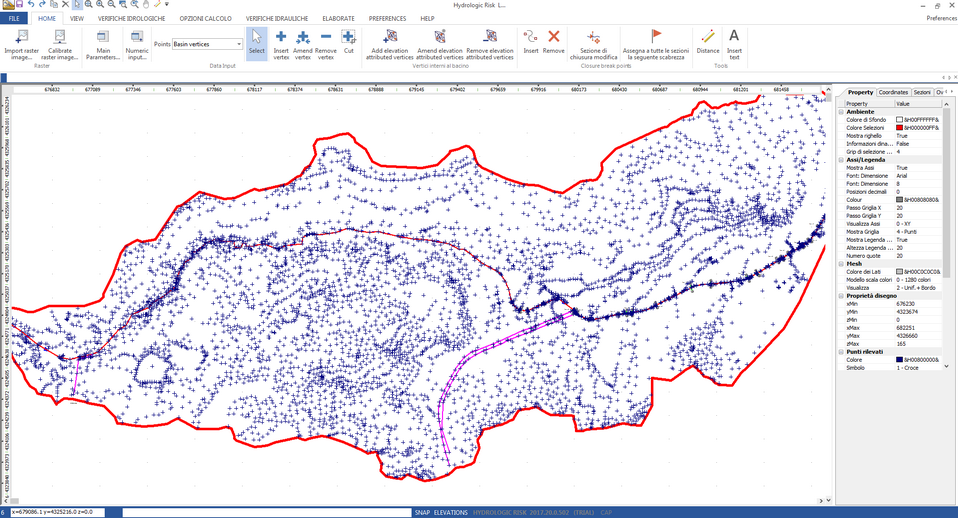Click property panel scrollbar down arrow
Viewport: 958px width, 518px height.
(946, 366)
